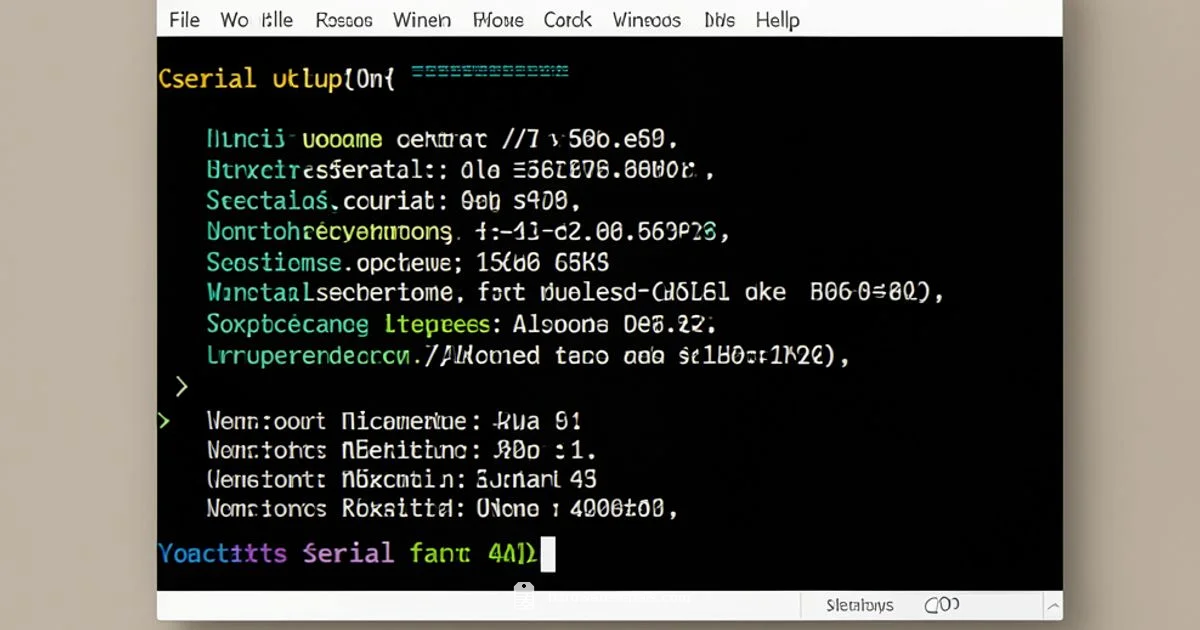This screenshot has width=1200, height=630.
Task: Click the Dhs menu item
Action: click(718, 20)
